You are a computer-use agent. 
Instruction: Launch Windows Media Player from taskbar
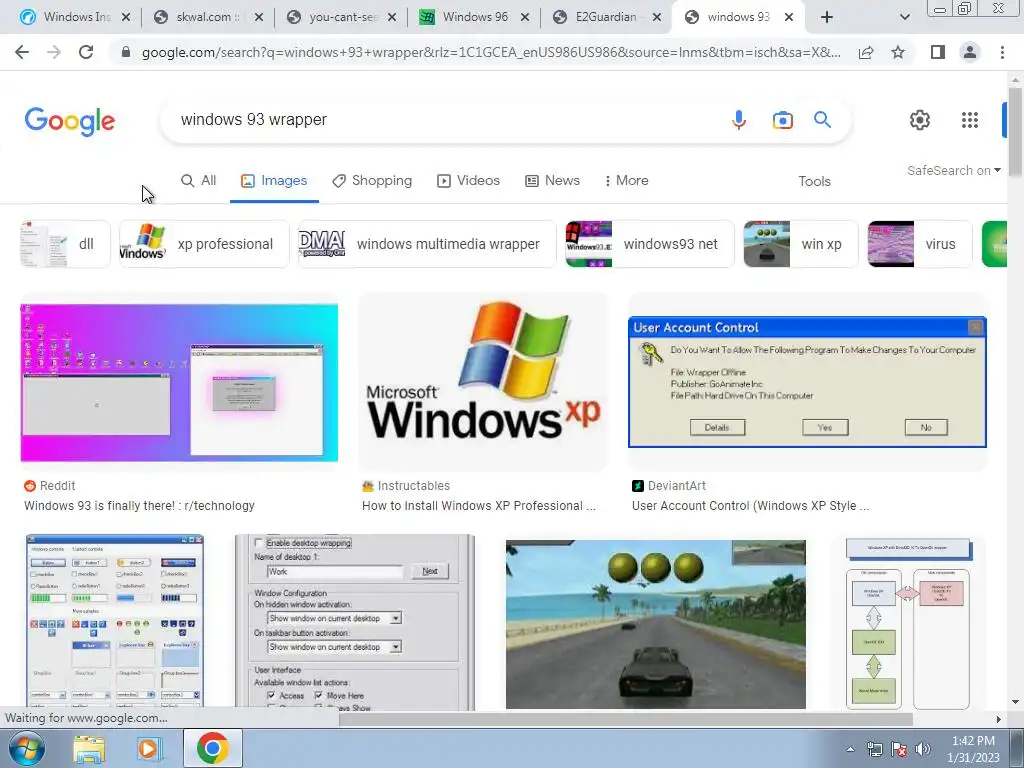pos(148,749)
